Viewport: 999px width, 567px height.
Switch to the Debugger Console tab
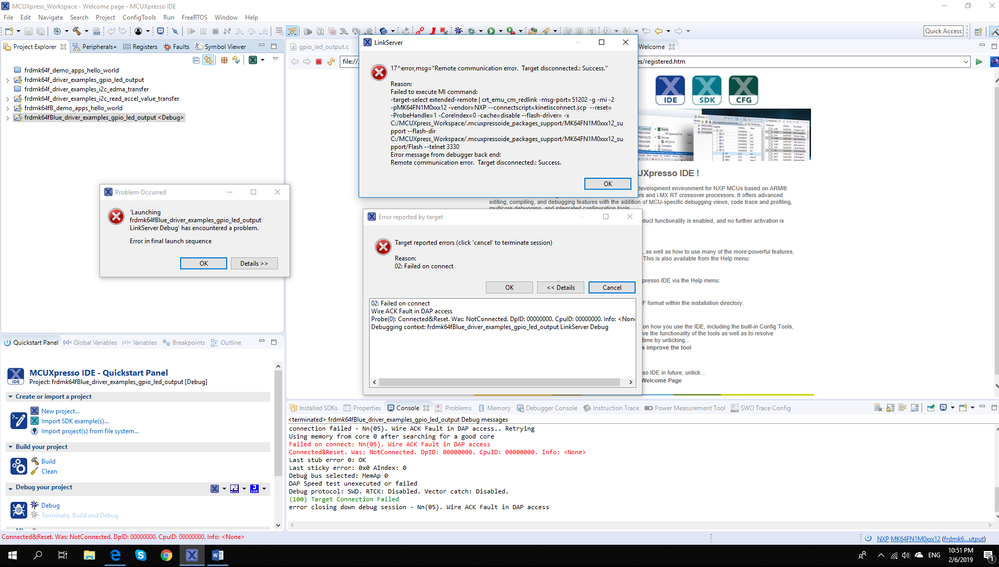click(x=547, y=408)
